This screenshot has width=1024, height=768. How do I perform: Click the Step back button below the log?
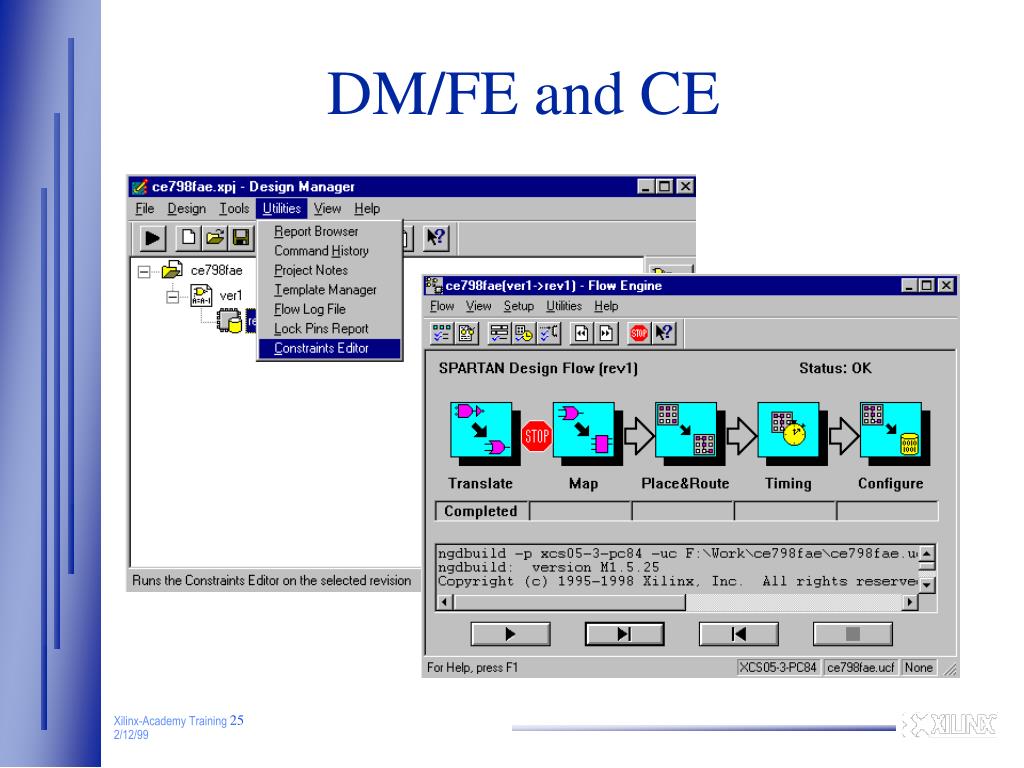(739, 633)
